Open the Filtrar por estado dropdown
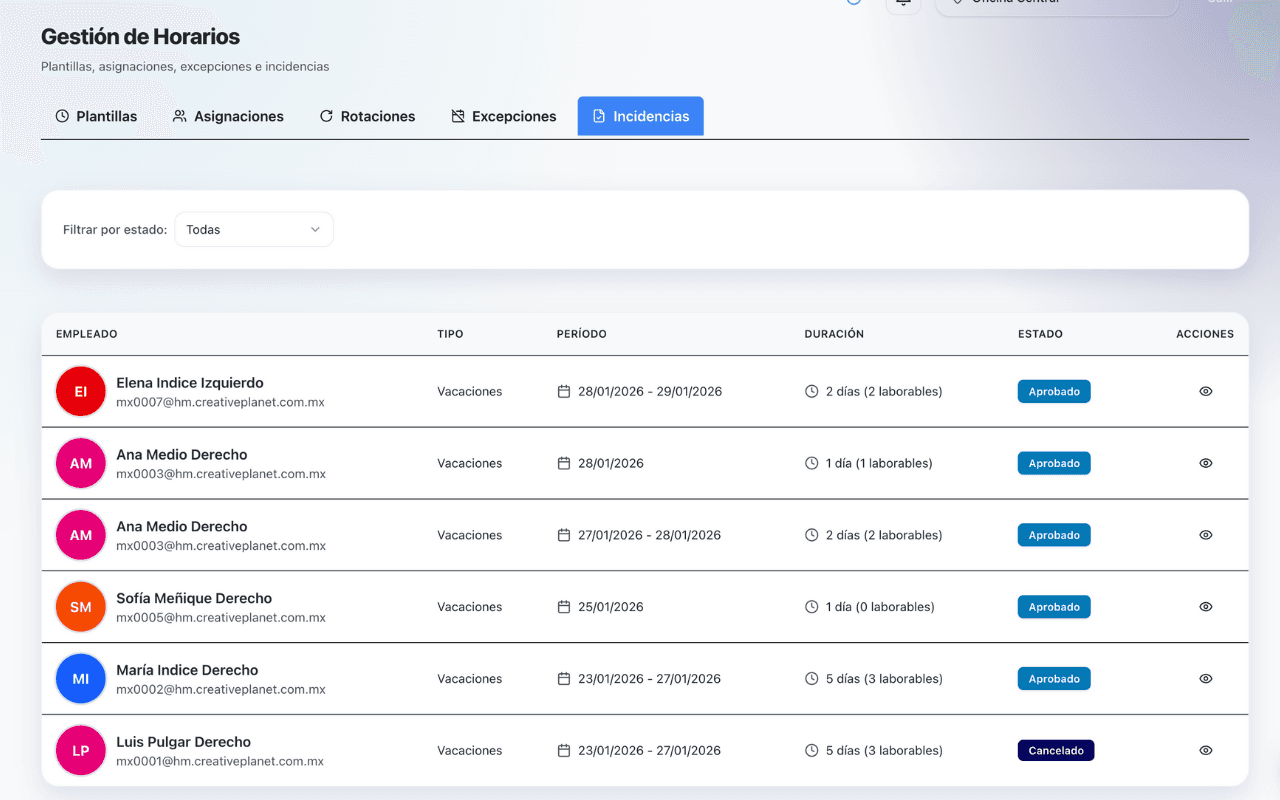This screenshot has height=800, width=1280. (x=253, y=229)
